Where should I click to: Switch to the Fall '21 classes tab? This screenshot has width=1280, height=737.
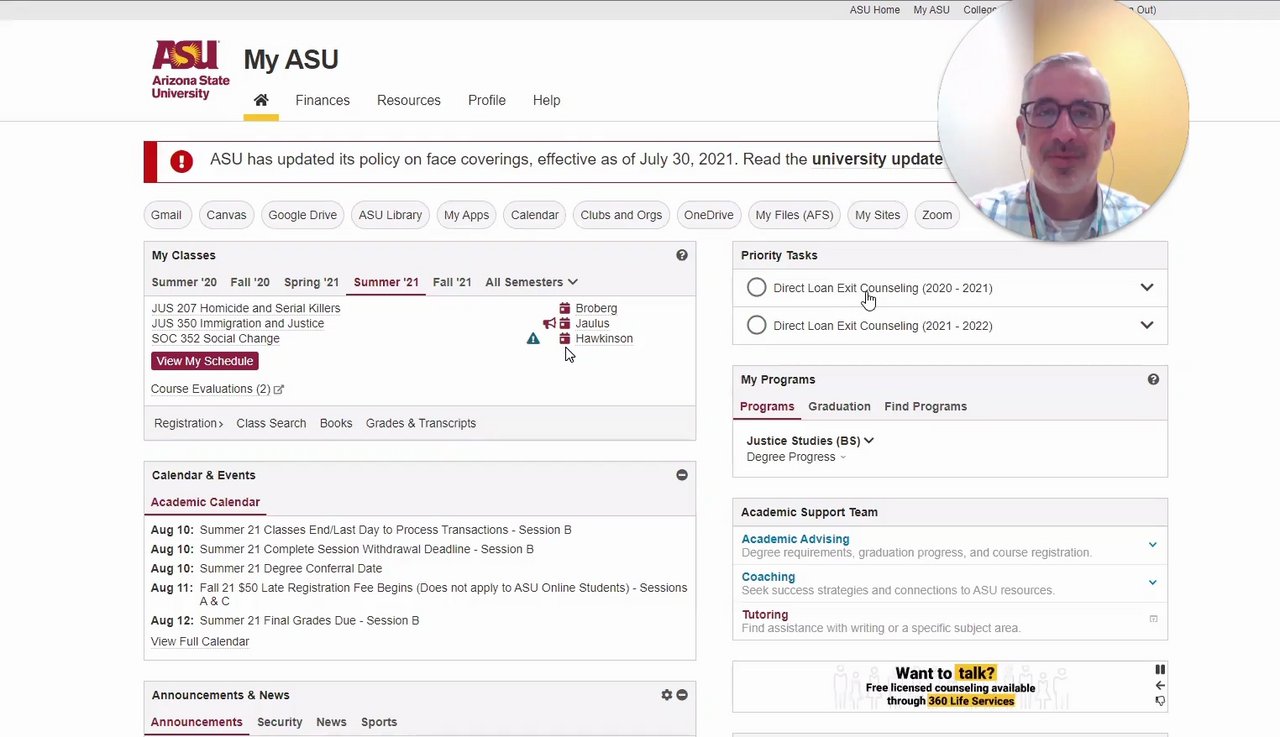452,282
